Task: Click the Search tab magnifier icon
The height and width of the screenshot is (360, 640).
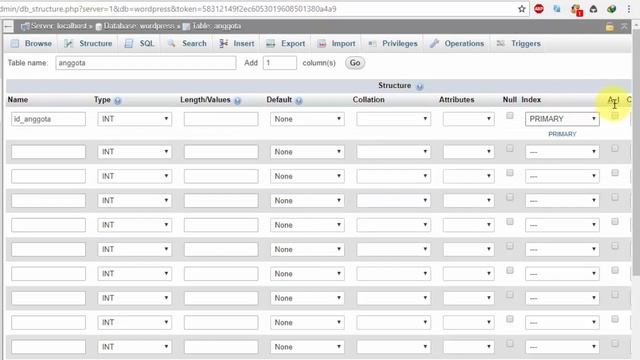Action: [x=172, y=43]
